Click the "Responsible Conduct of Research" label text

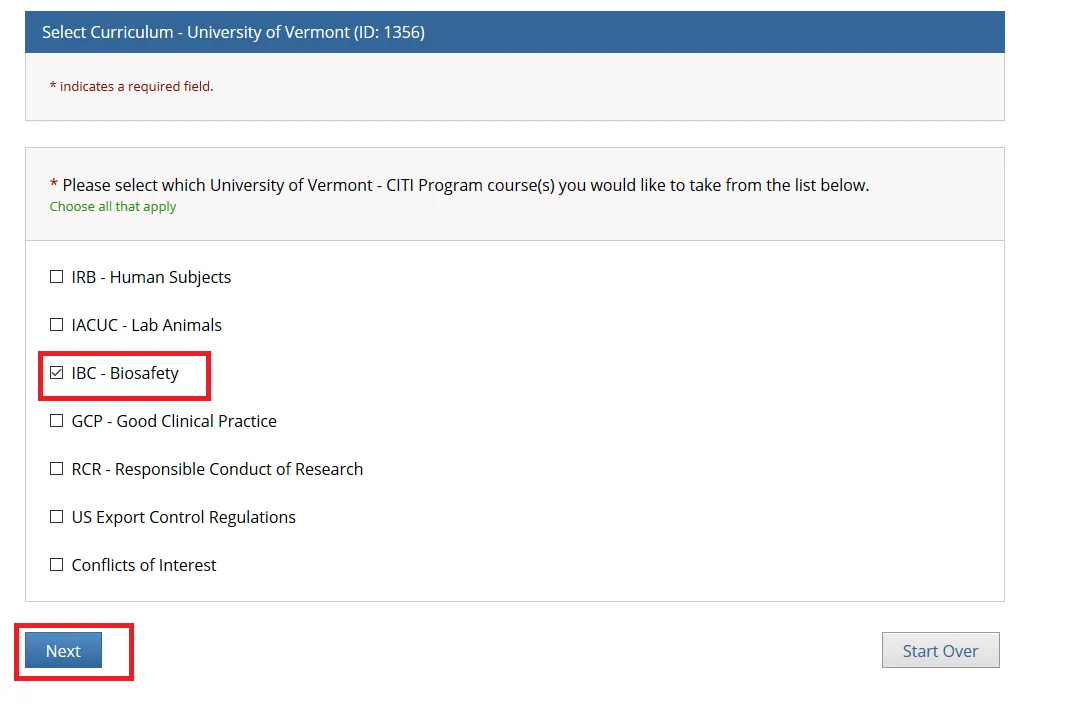[x=238, y=469]
